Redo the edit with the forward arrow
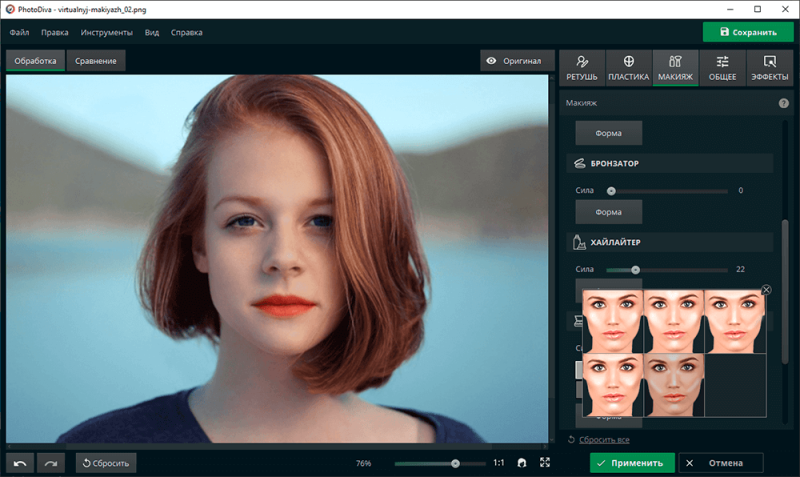 point(52,463)
